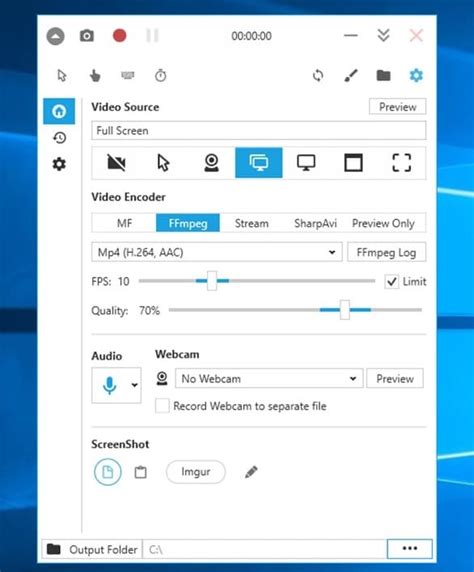Click the double chevron down icon
Viewport: 474px width, 572px height.
383,35
